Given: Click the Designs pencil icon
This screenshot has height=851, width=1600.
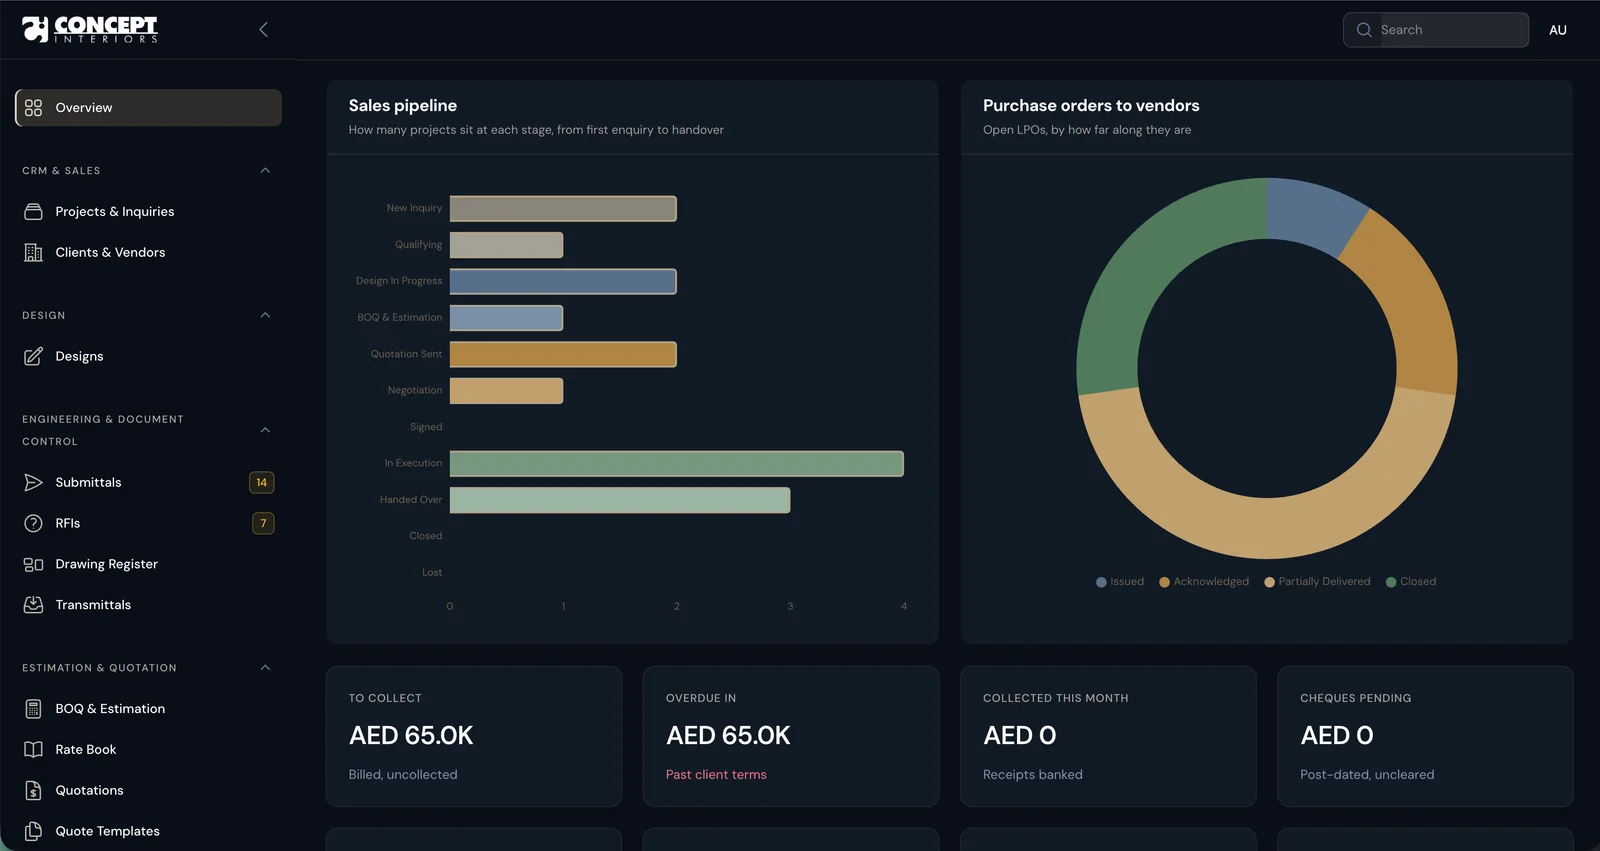Looking at the screenshot, I should pos(33,356).
